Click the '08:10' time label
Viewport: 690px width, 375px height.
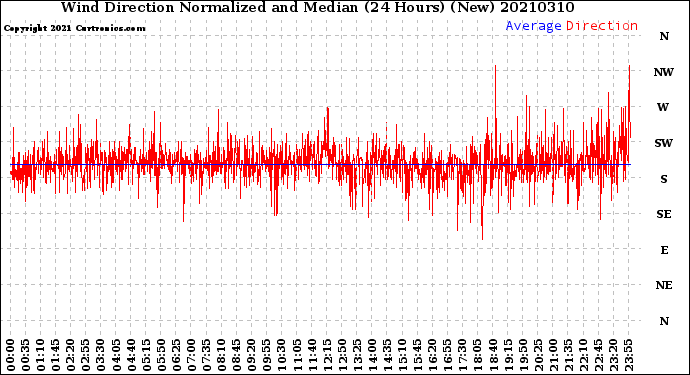[221, 355]
